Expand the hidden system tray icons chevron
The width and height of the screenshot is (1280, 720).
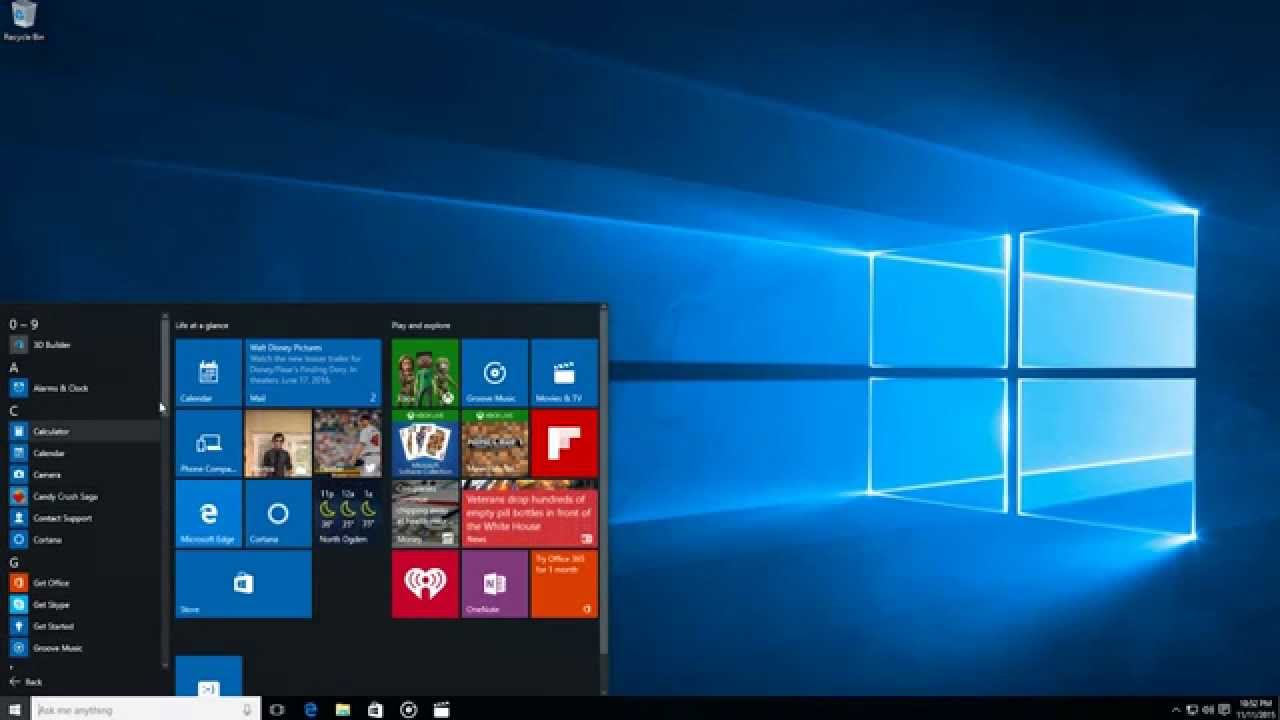[x=1176, y=710]
